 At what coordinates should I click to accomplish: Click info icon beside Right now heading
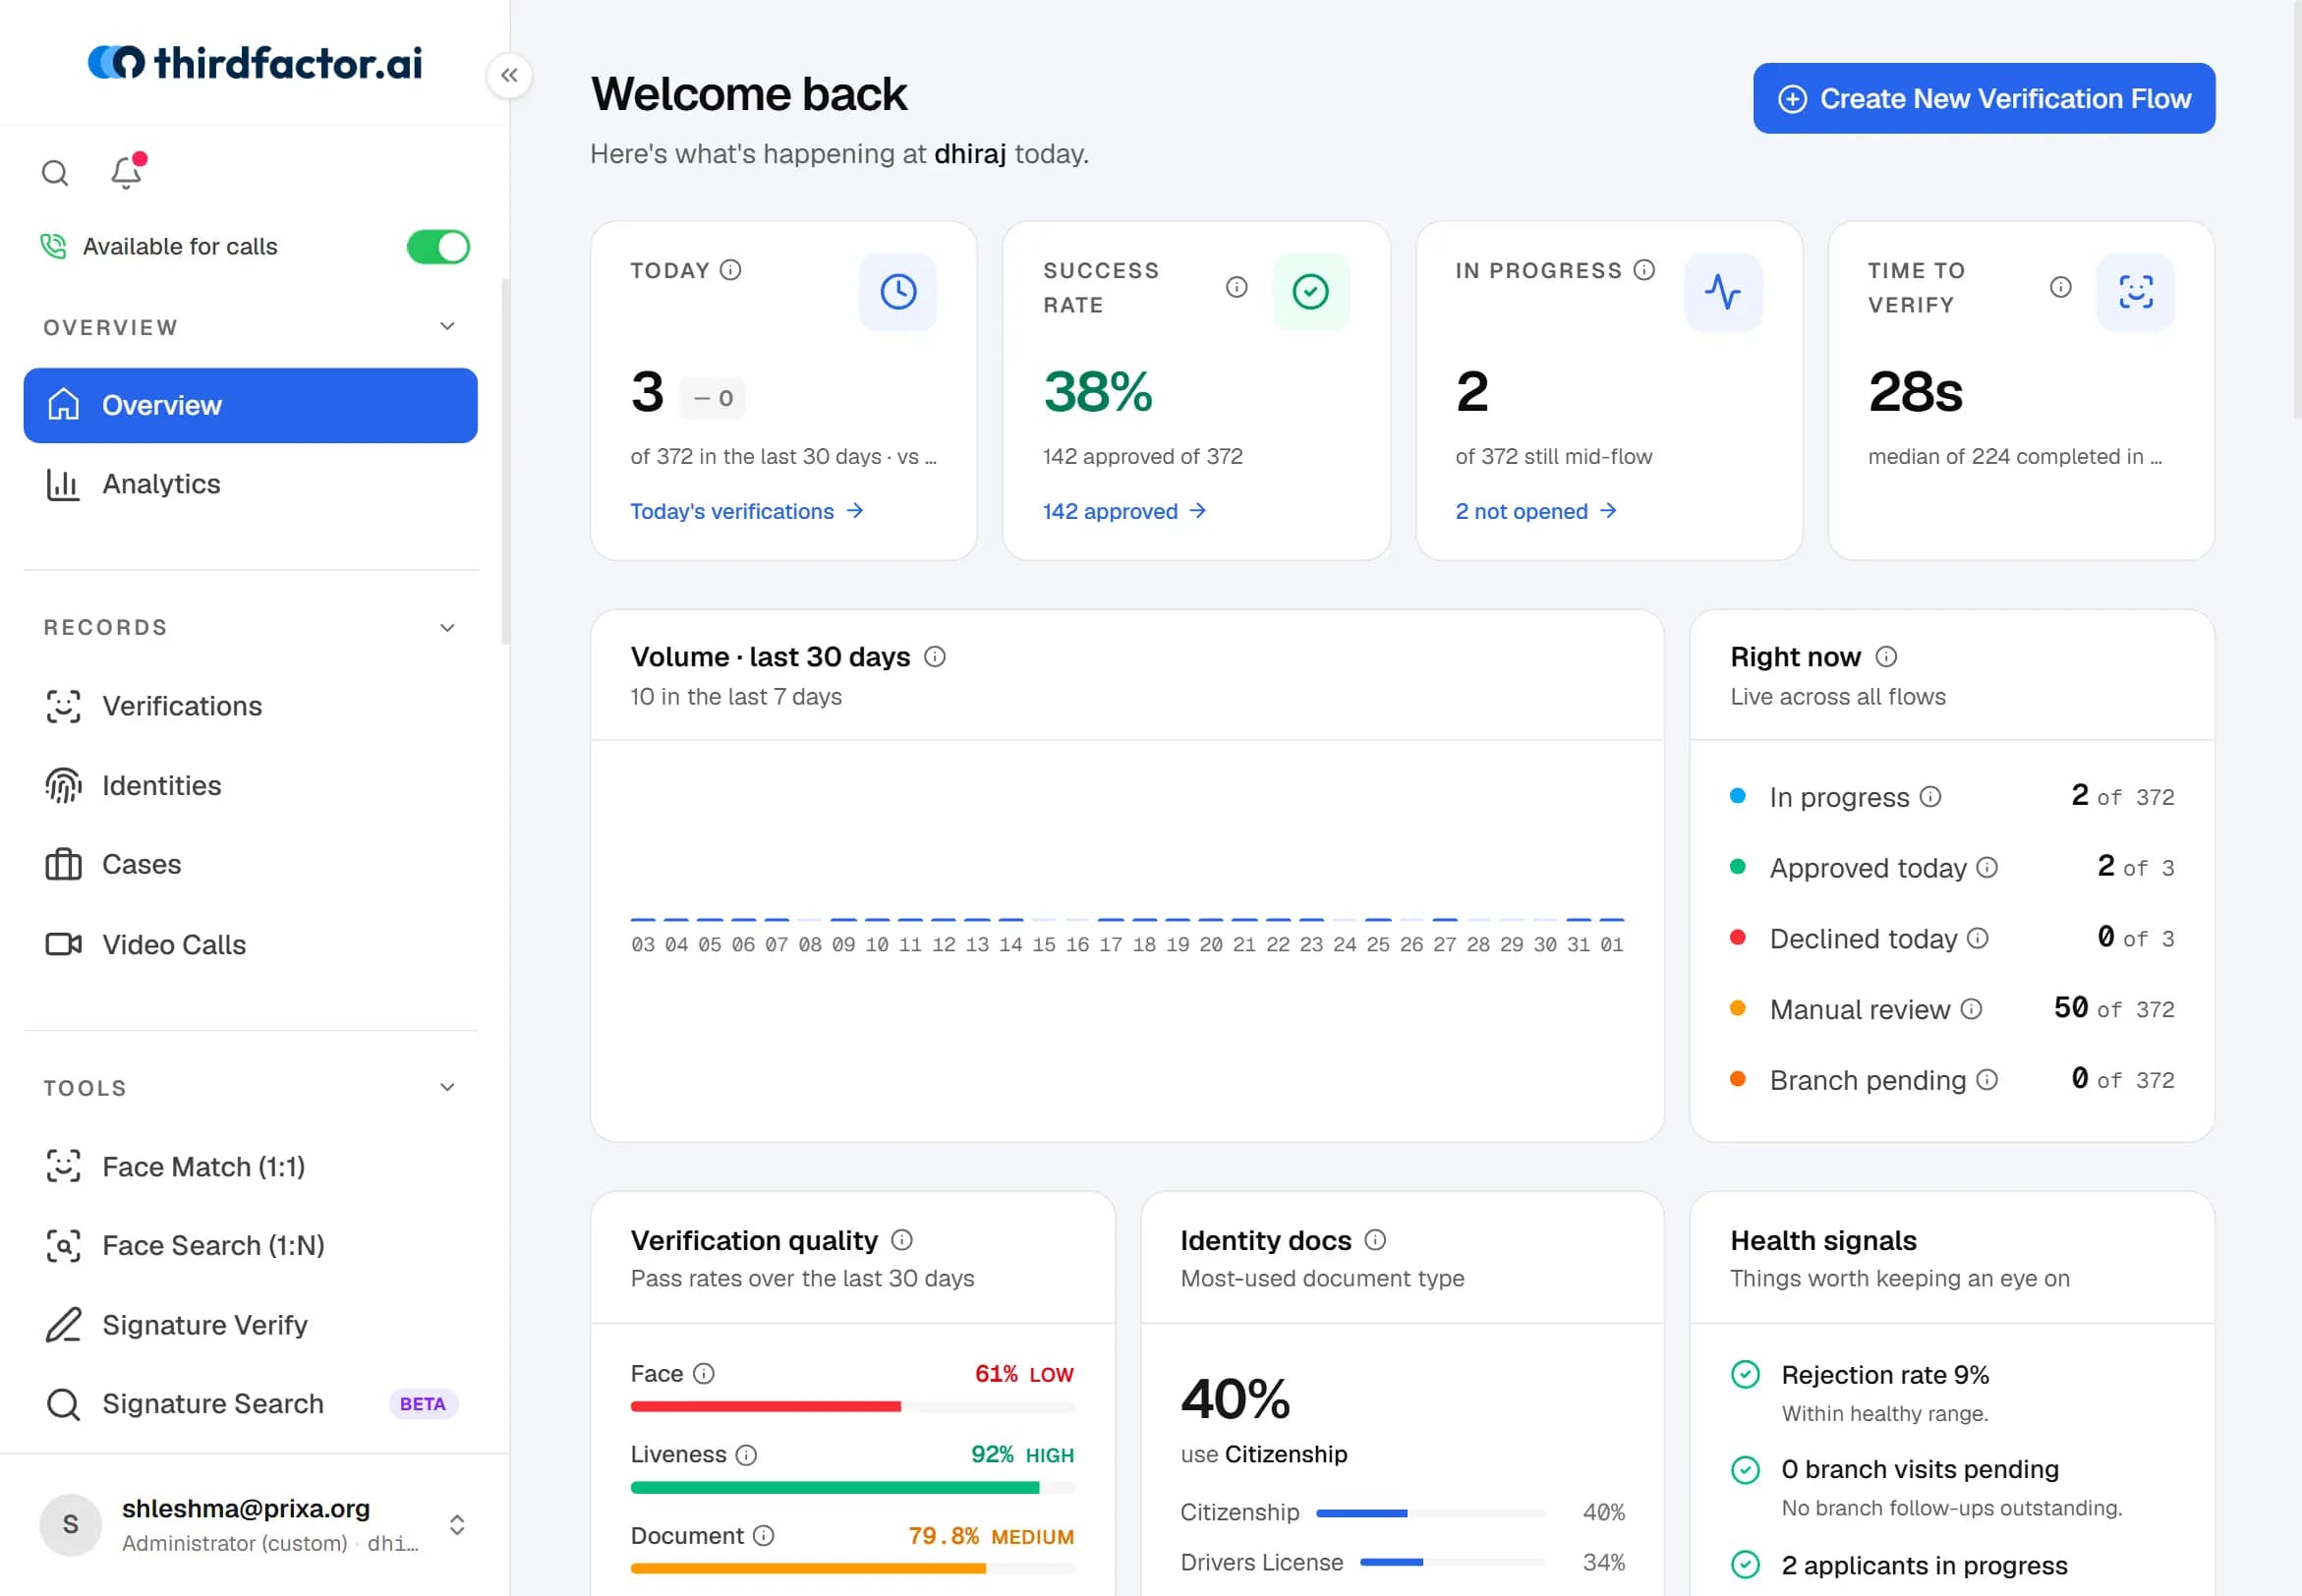1886,657
